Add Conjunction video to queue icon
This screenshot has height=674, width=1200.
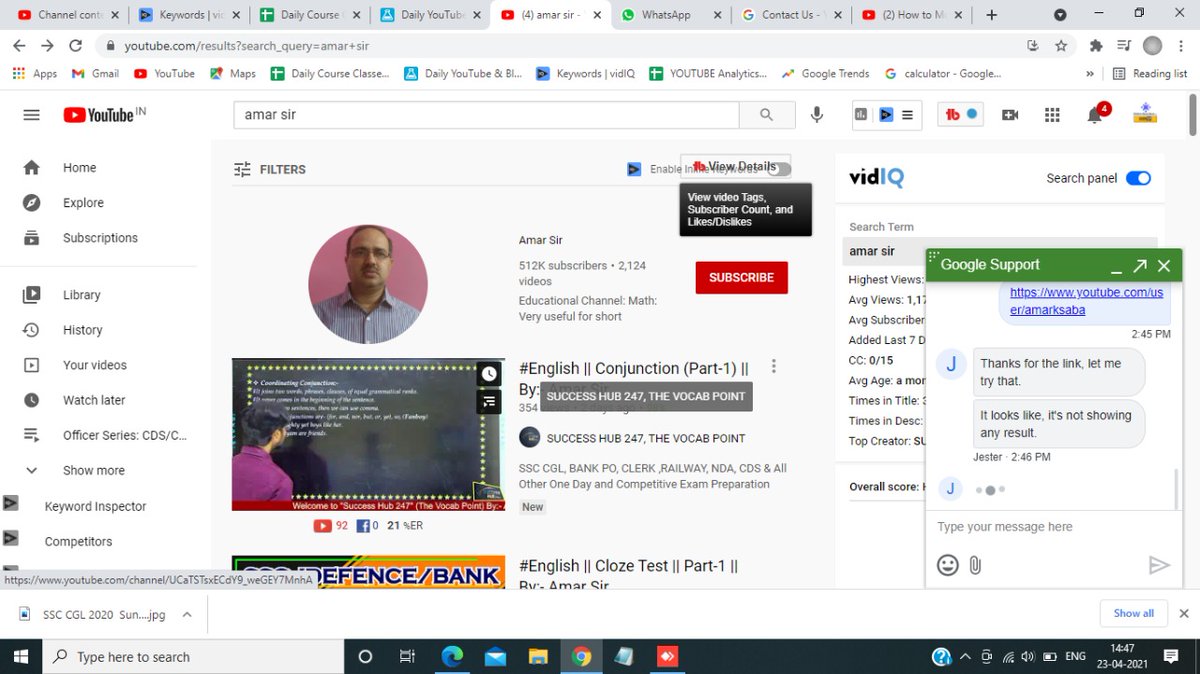(488, 402)
